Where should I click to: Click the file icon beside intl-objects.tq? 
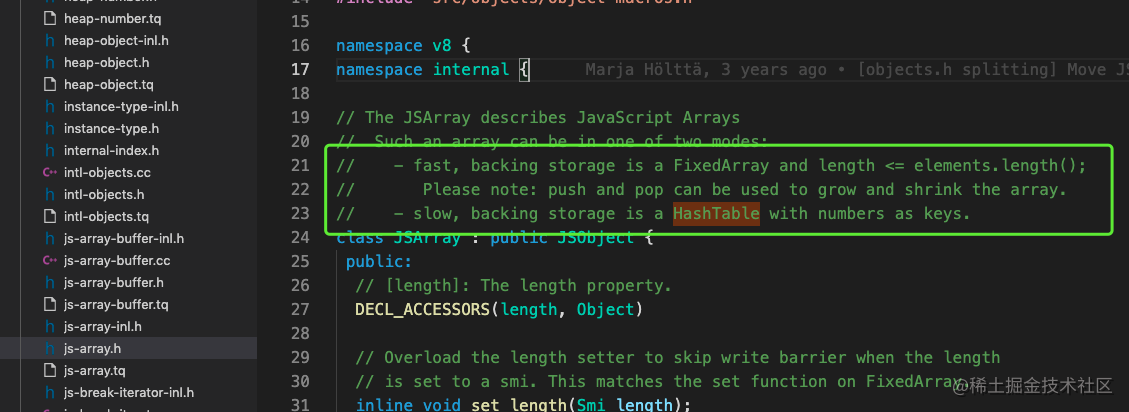point(49,216)
